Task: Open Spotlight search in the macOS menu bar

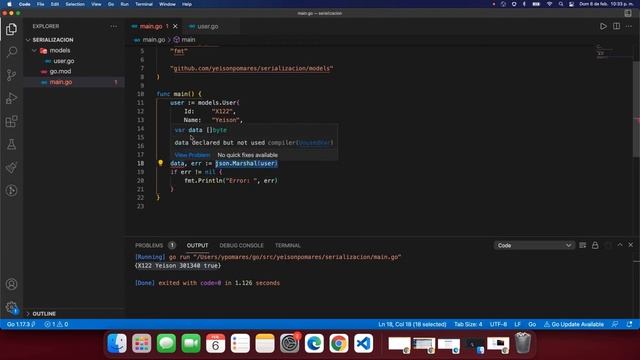Action: [x=561, y=4]
